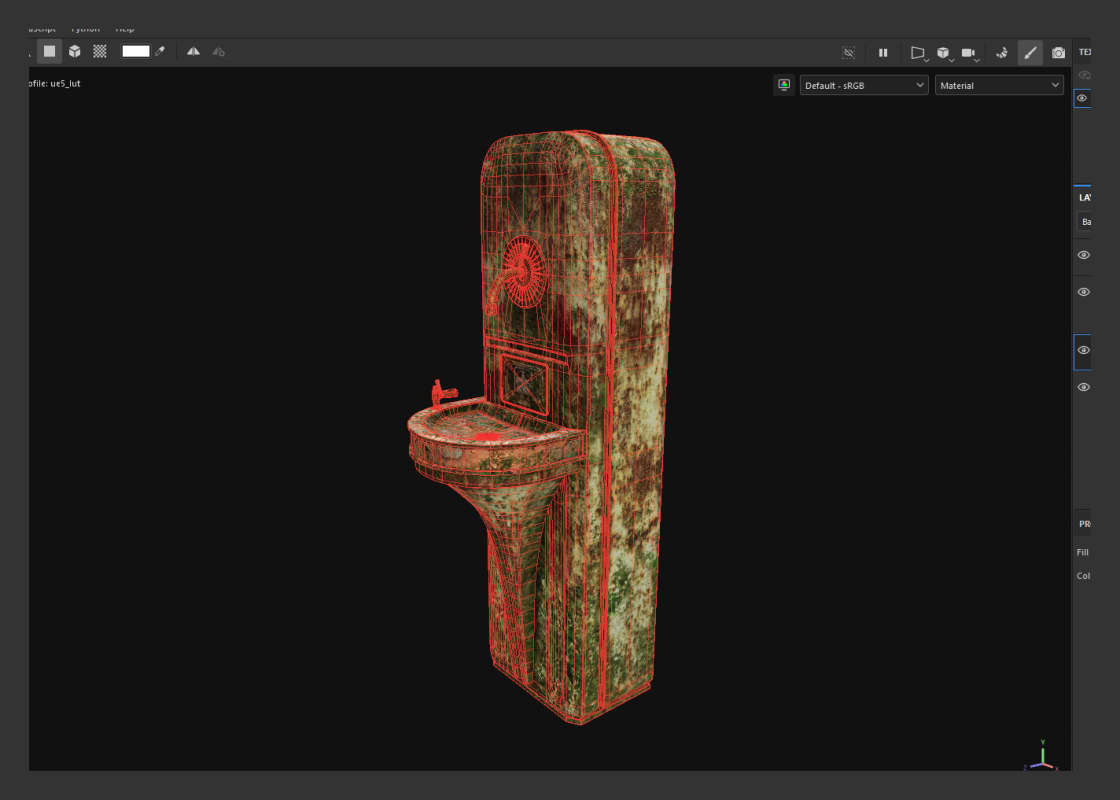
Task: Select the checker pattern icon
Action: tap(99, 51)
